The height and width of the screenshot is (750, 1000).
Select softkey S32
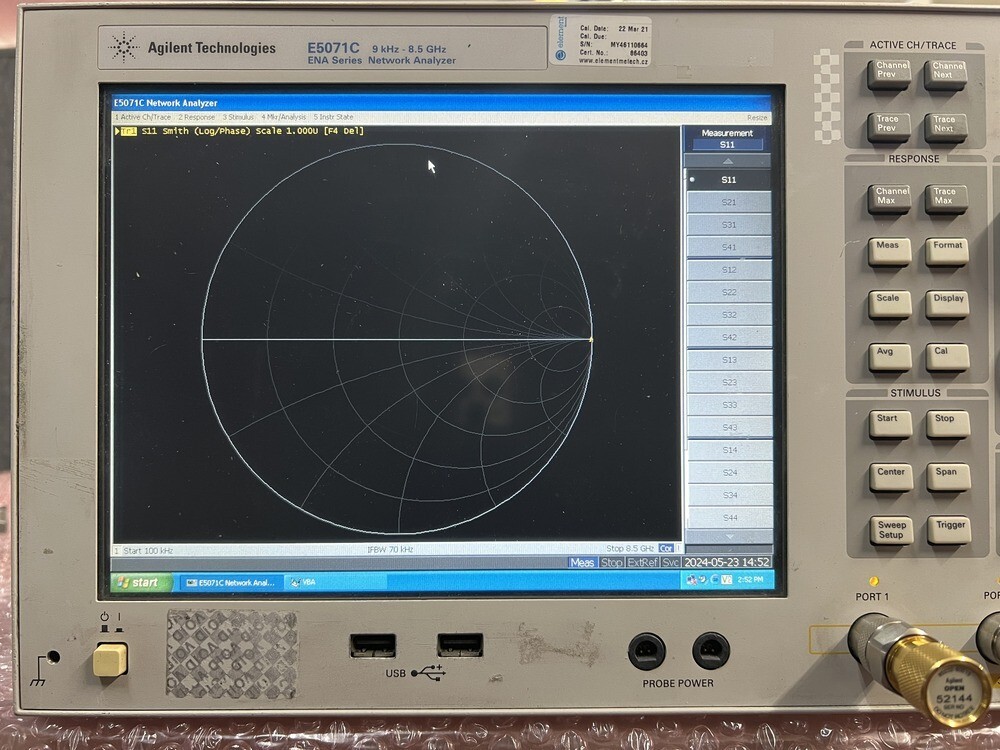pos(729,314)
